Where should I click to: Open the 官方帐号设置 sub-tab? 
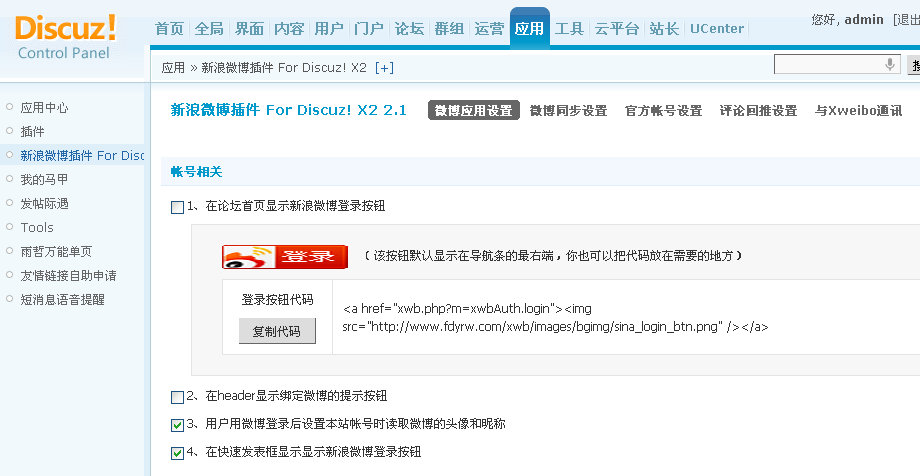click(x=664, y=110)
